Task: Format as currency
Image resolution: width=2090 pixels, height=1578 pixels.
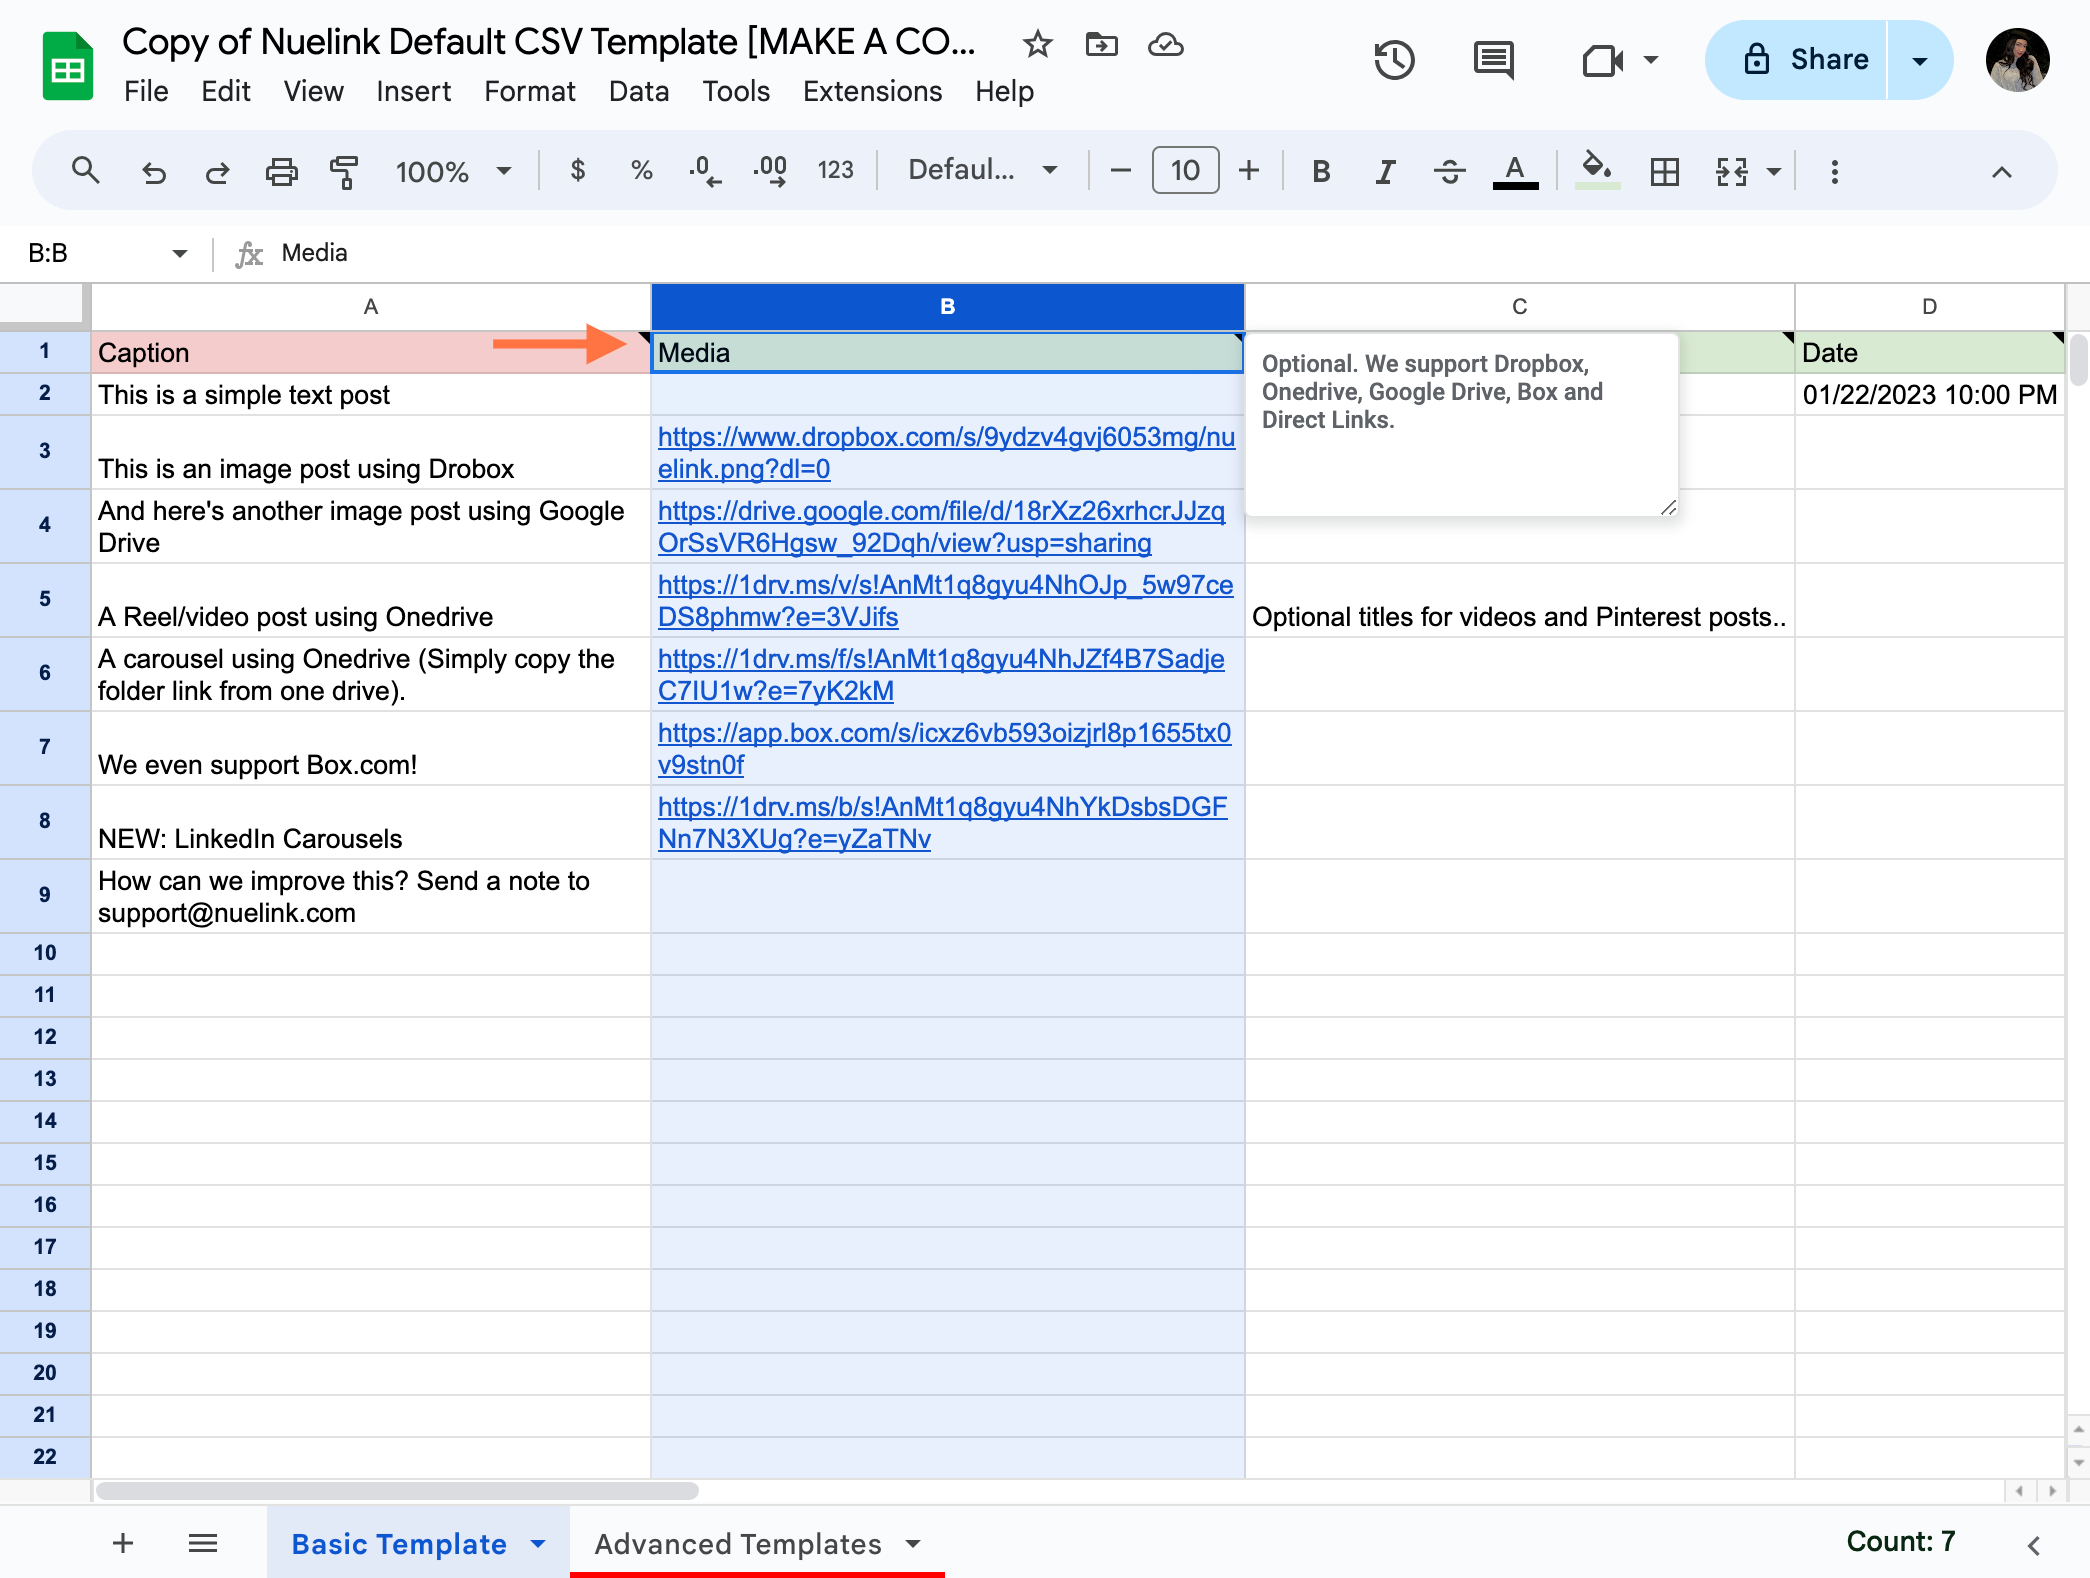Action: point(577,171)
